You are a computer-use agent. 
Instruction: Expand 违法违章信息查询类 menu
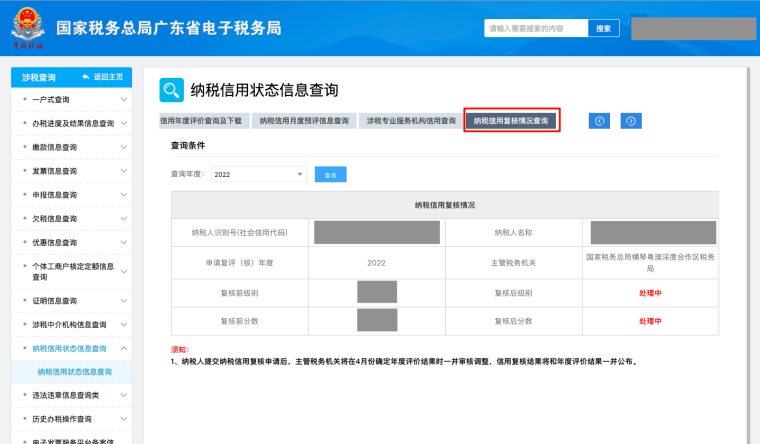71,395
